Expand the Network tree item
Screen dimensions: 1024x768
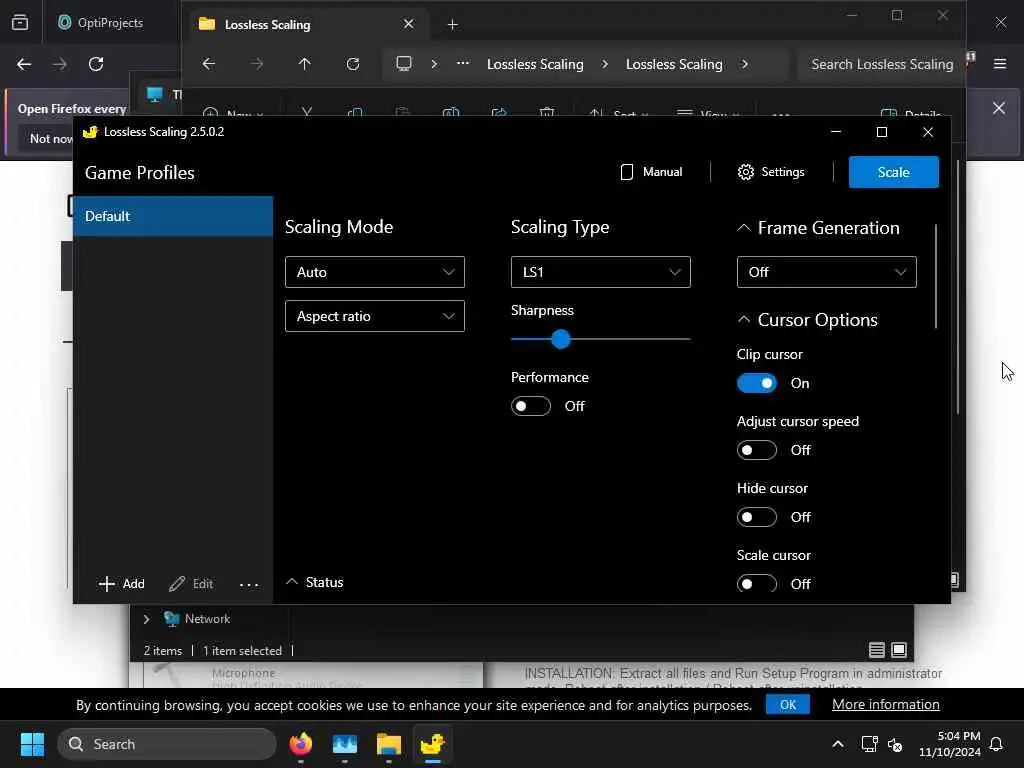[x=146, y=619]
